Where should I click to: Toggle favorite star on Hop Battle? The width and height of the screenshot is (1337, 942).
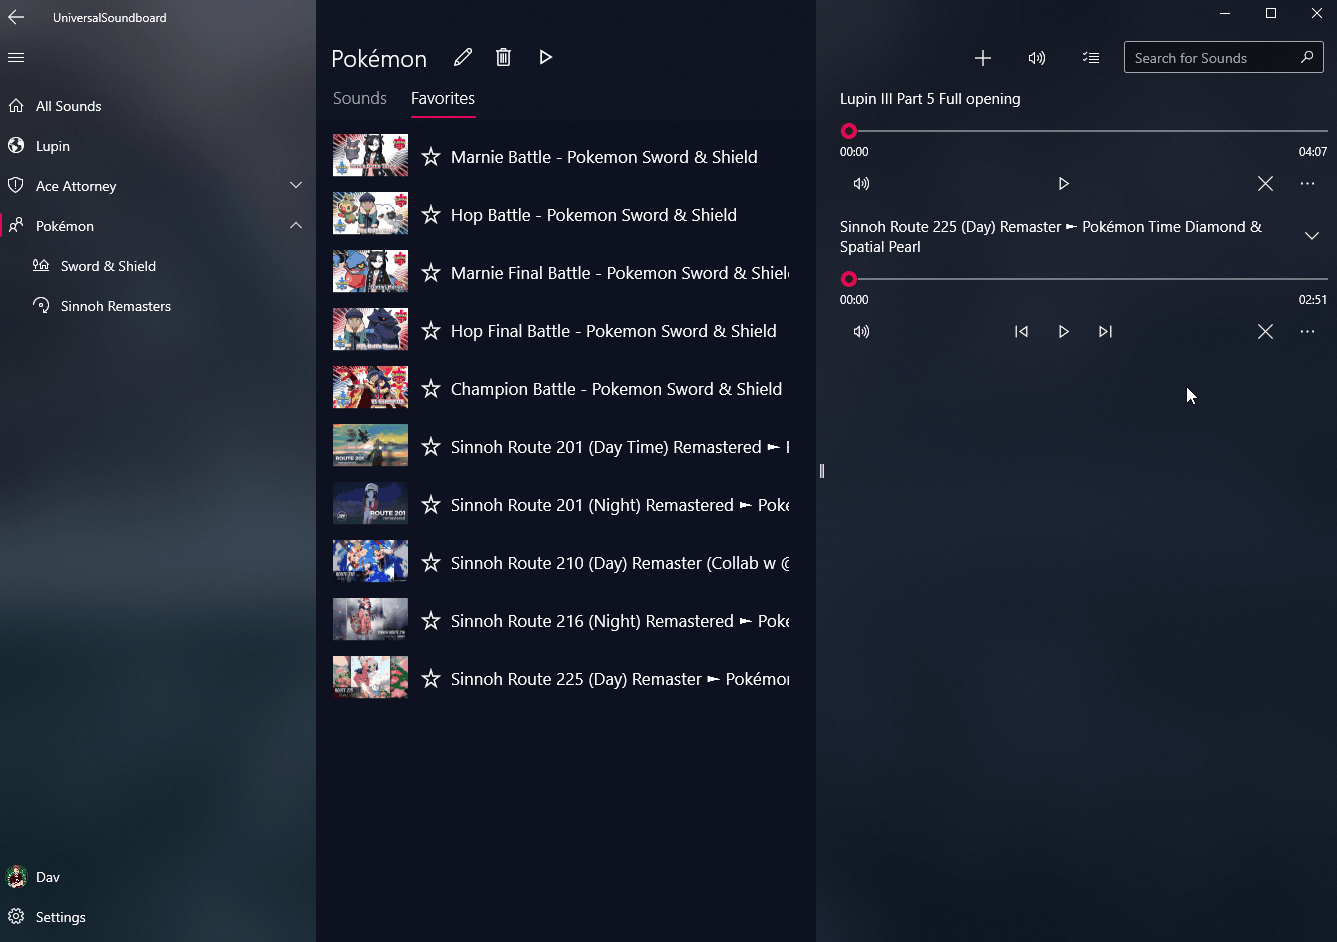[x=430, y=215]
